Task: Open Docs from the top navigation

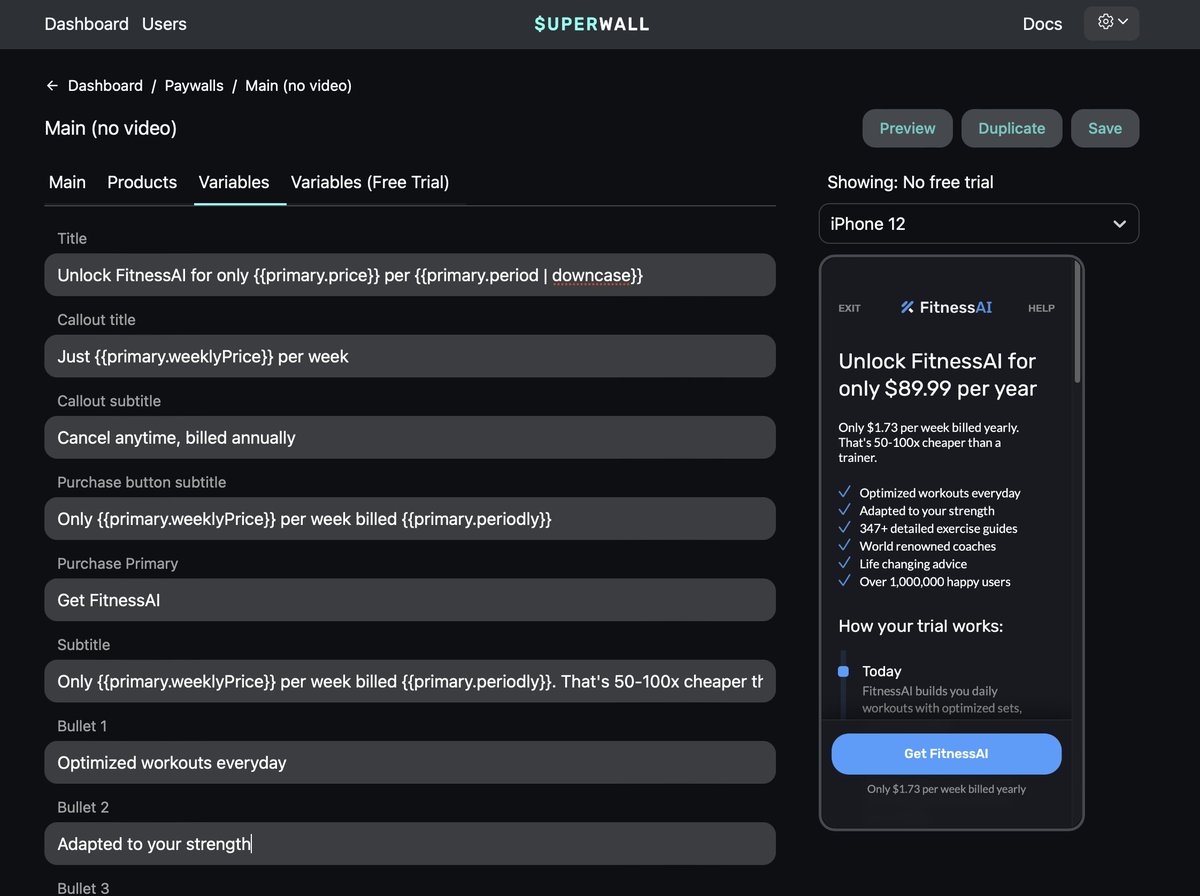Action: pos(1042,24)
